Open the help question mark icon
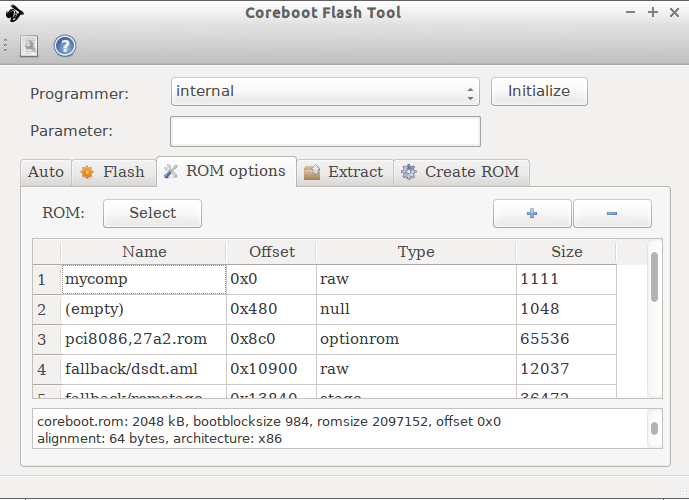689x500 pixels. [65, 46]
